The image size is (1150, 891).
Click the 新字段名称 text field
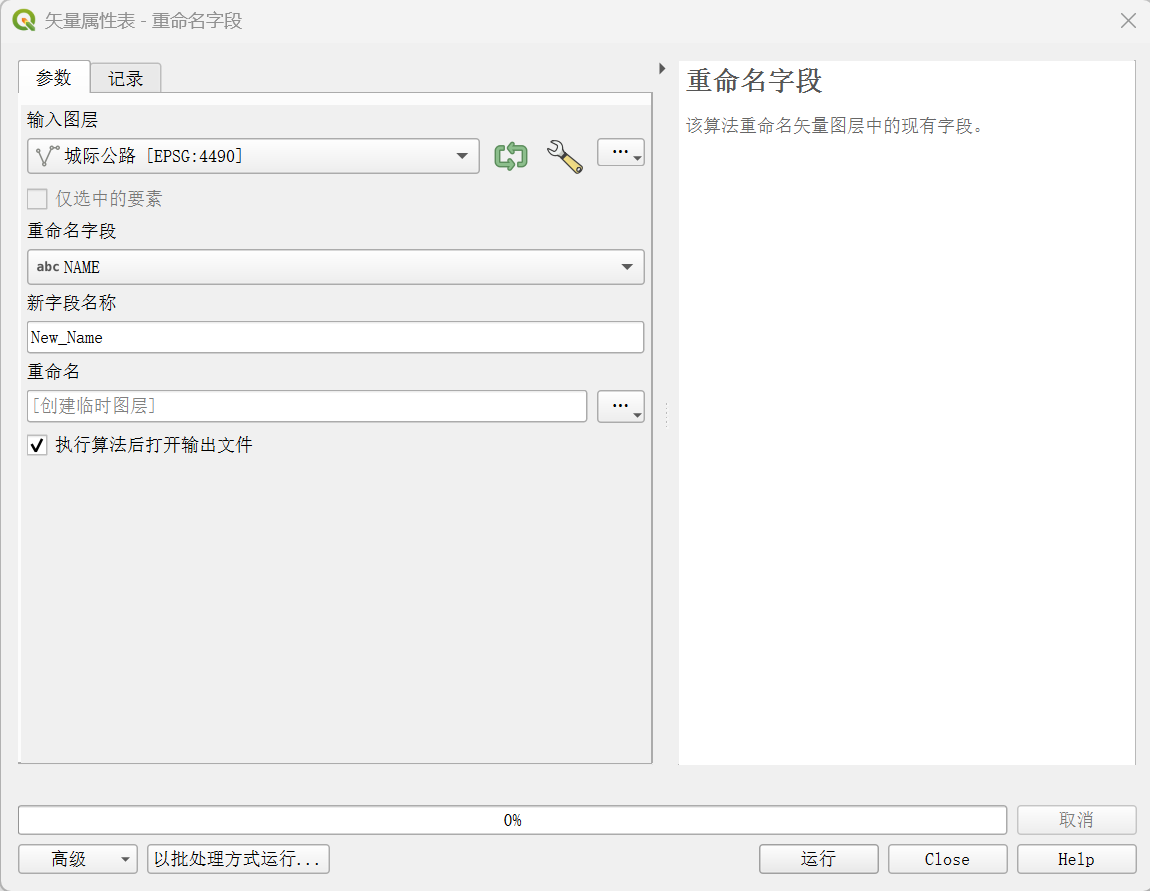click(x=335, y=337)
